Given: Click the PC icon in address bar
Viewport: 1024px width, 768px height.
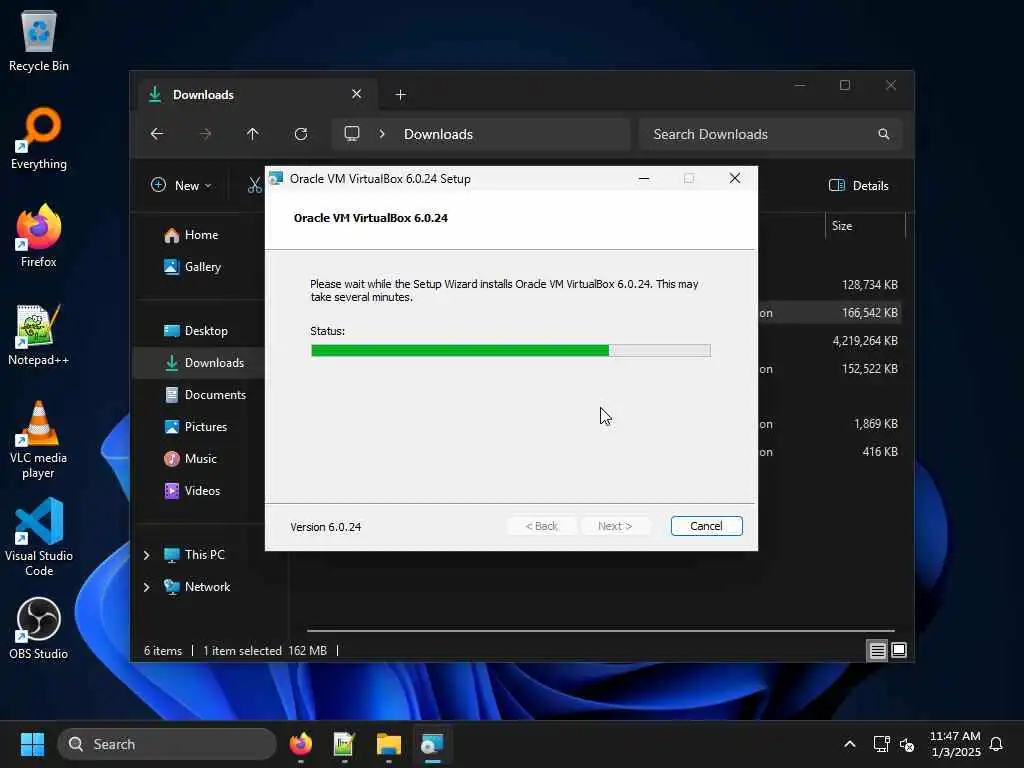Looking at the screenshot, I should [352, 134].
